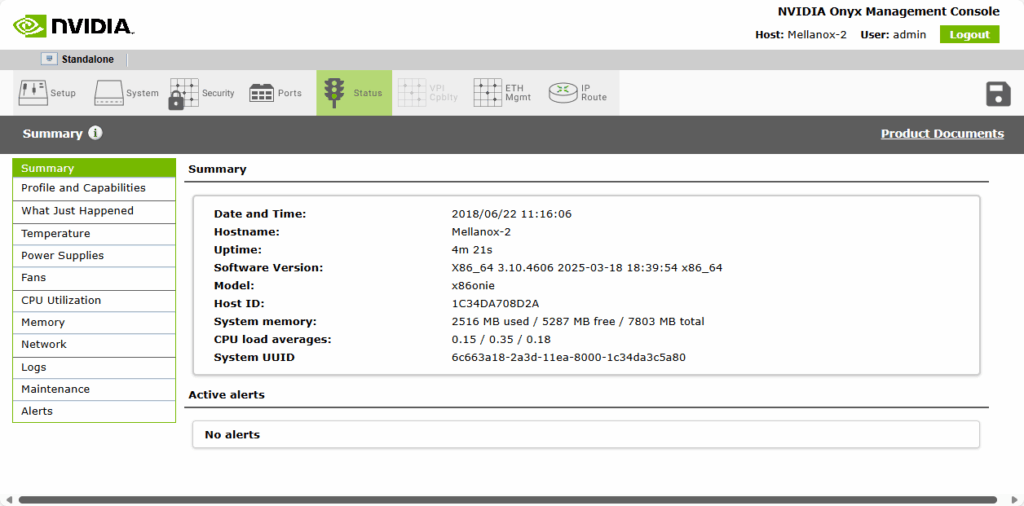Select the Status traffic light icon
This screenshot has height=506, width=1024.
(x=334, y=93)
